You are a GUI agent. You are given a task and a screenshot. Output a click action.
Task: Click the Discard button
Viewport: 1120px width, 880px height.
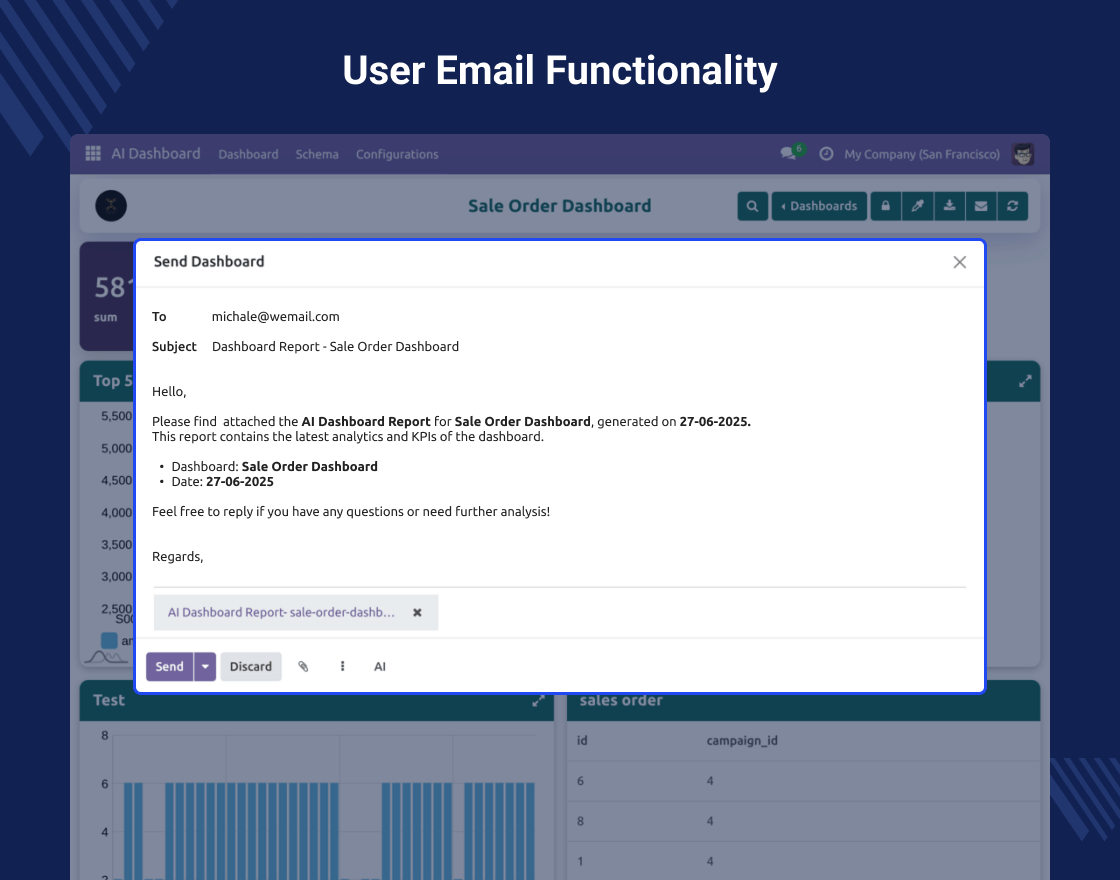coord(251,667)
